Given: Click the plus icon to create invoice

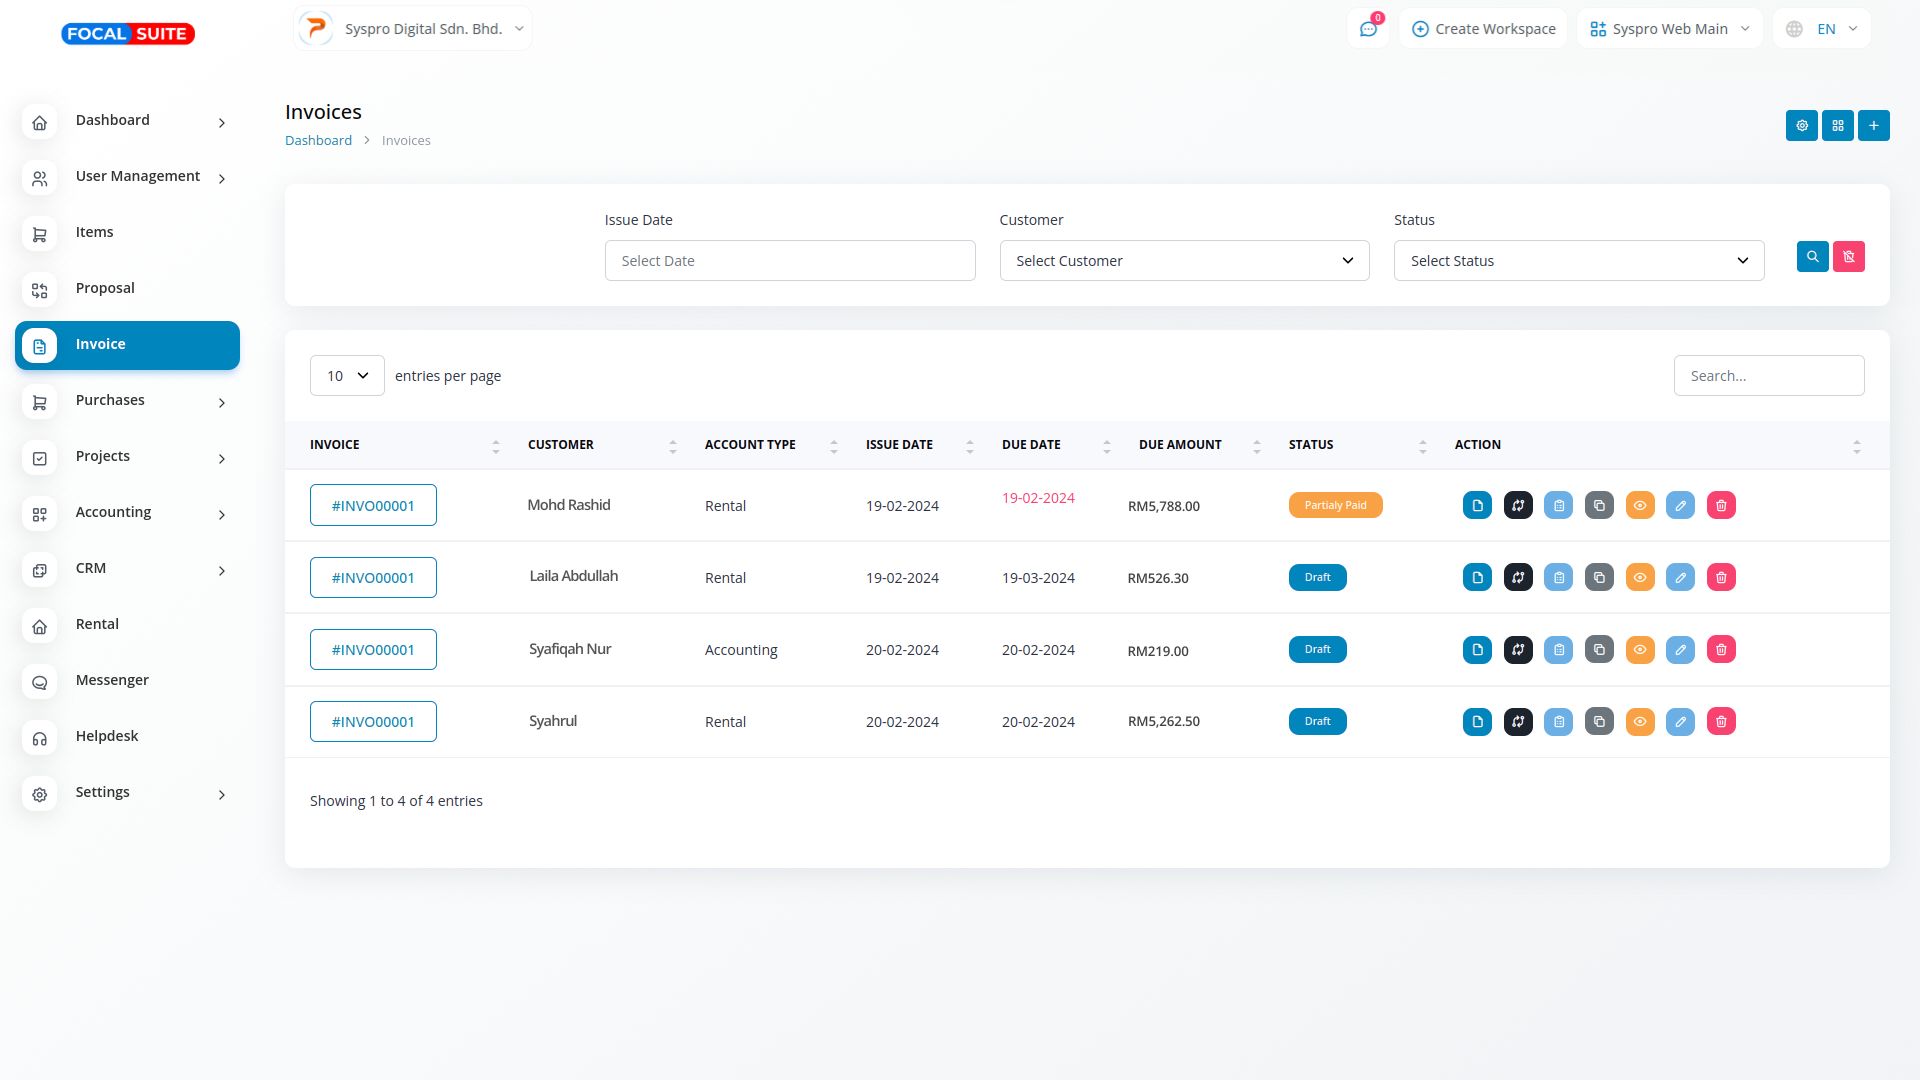Looking at the screenshot, I should point(1873,126).
